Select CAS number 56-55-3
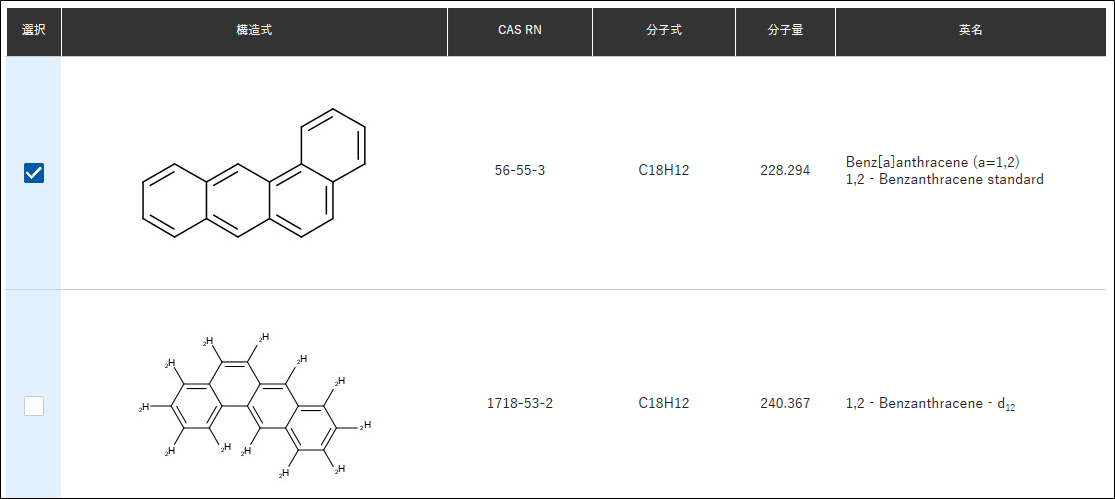This screenshot has width=1115, height=499. [x=520, y=171]
